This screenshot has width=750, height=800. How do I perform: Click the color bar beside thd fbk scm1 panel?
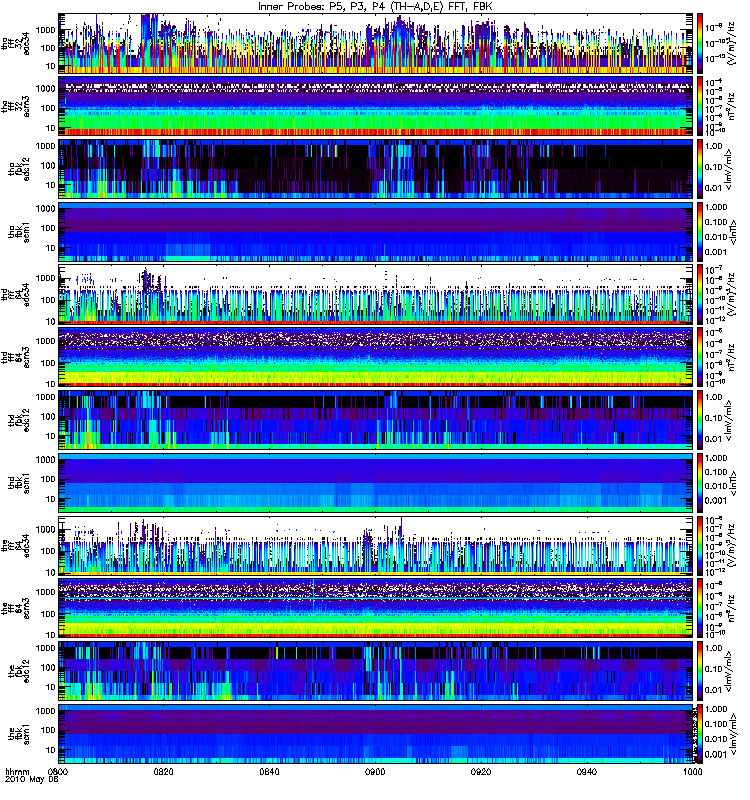[700, 483]
